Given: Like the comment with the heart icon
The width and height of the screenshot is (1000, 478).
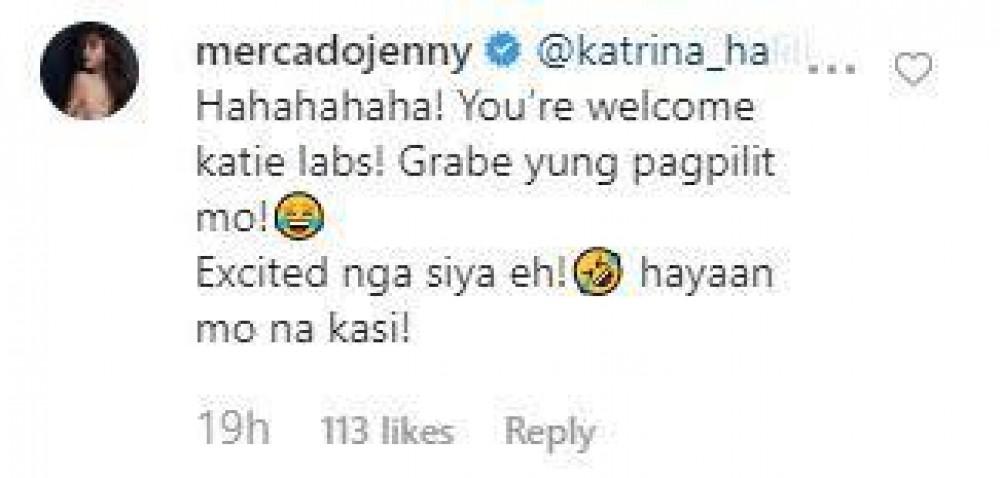Looking at the screenshot, I should point(913,68).
